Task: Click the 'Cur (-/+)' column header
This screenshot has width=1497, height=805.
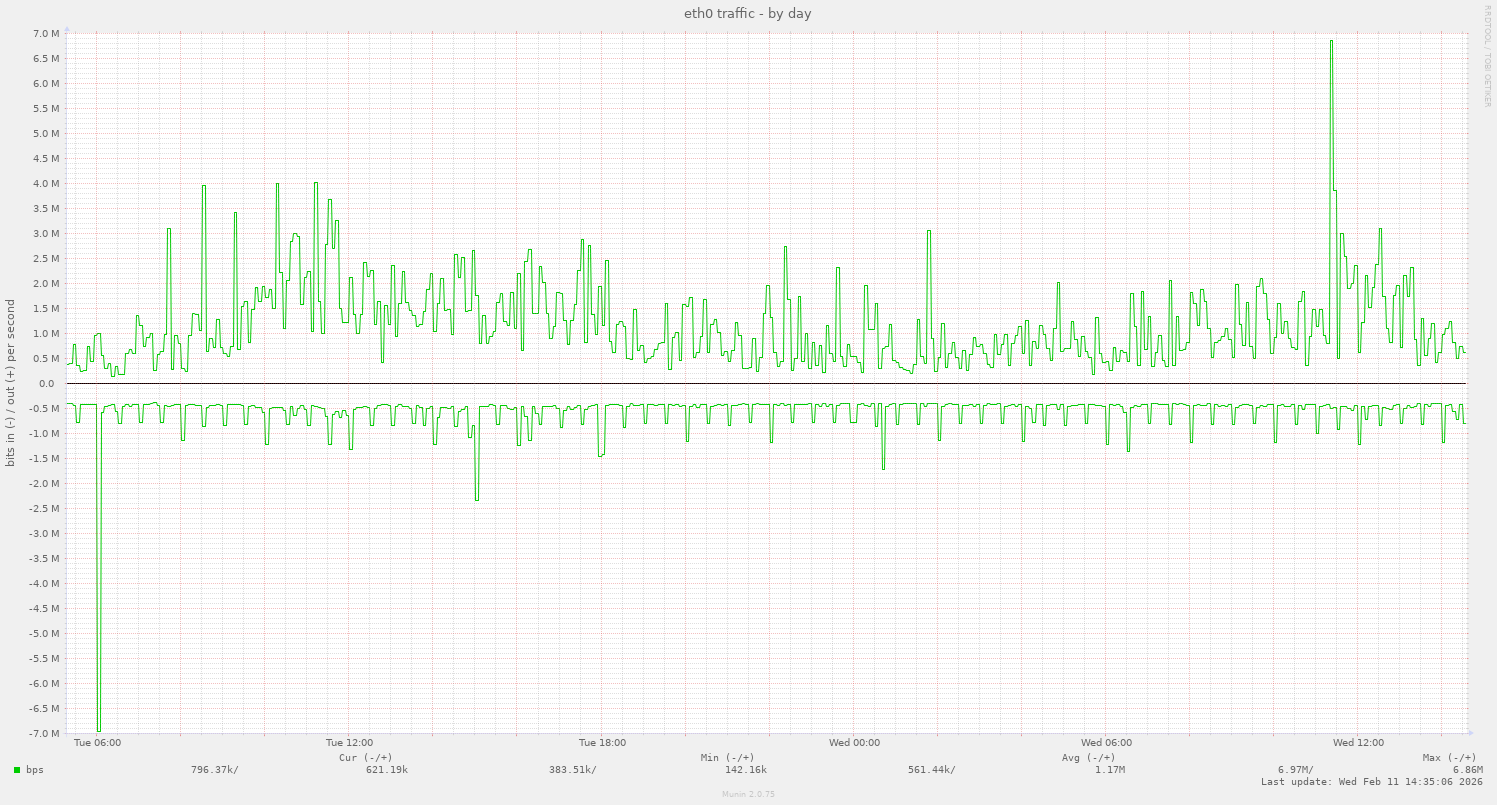Action: pos(365,757)
